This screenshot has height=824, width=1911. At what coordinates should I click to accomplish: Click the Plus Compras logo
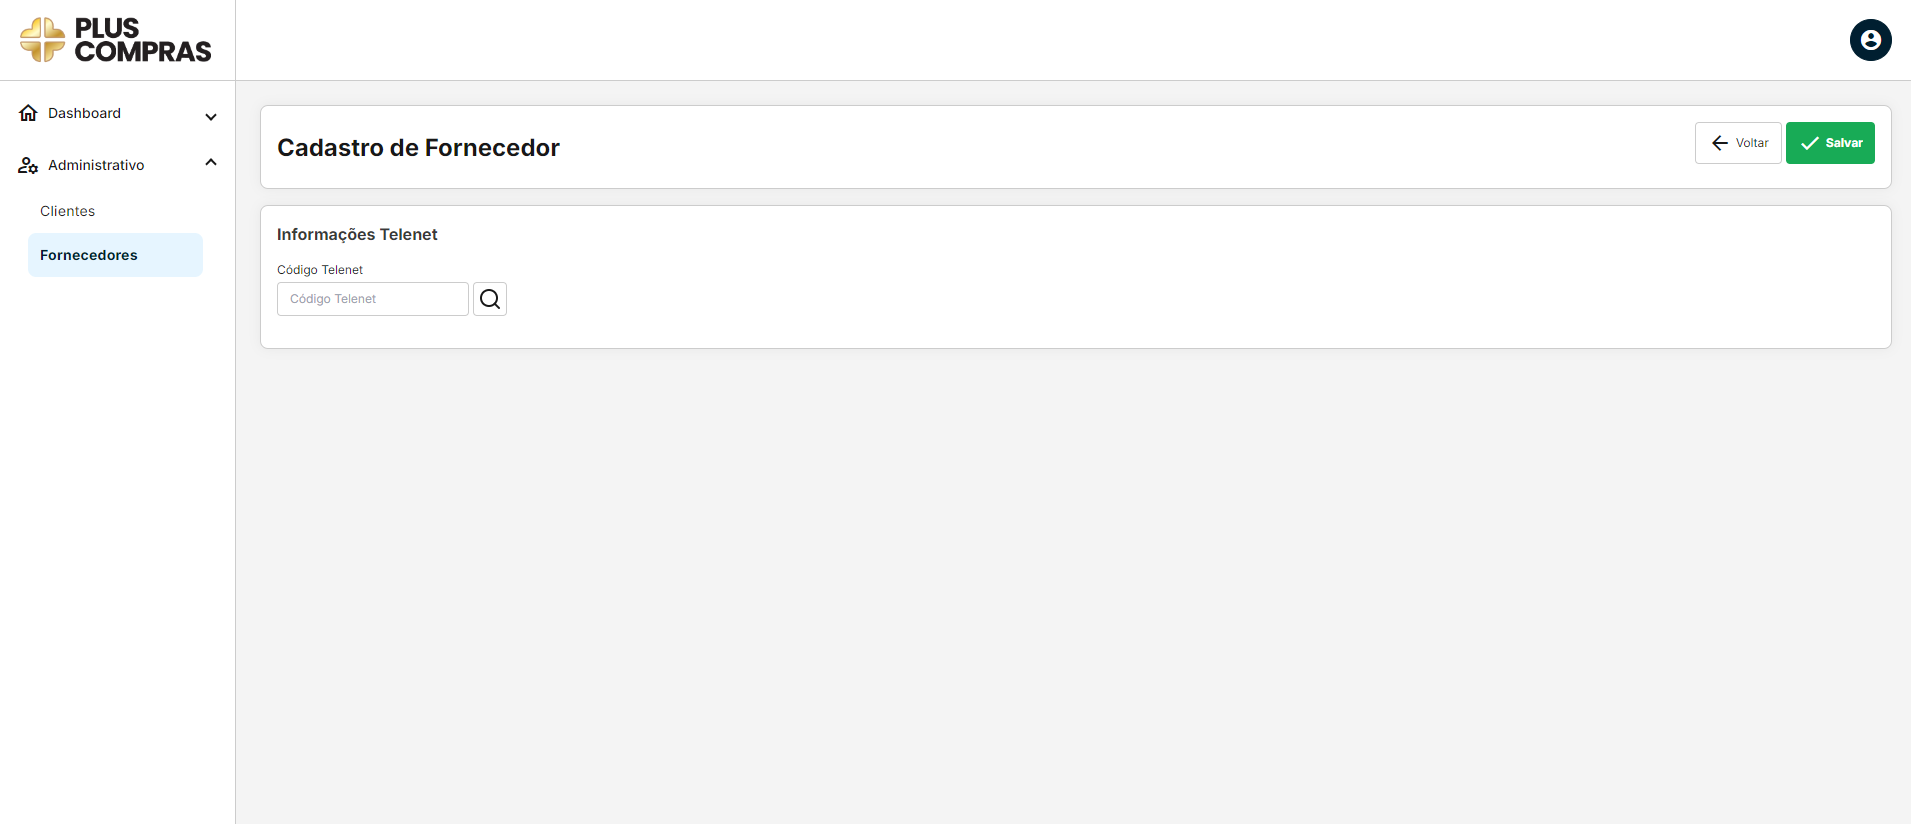tap(115, 40)
